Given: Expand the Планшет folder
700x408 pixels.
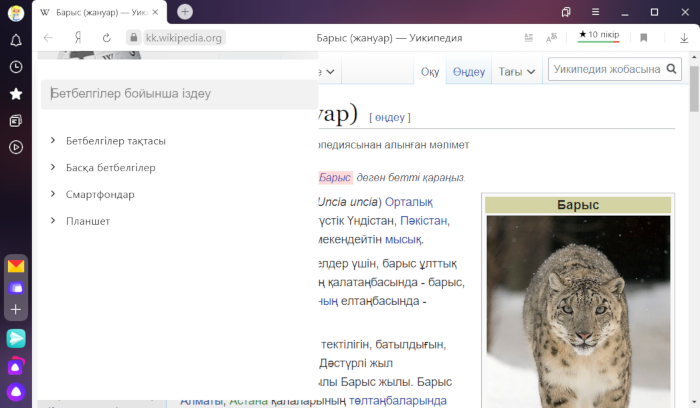Looking at the screenshot, I should 53,221.
